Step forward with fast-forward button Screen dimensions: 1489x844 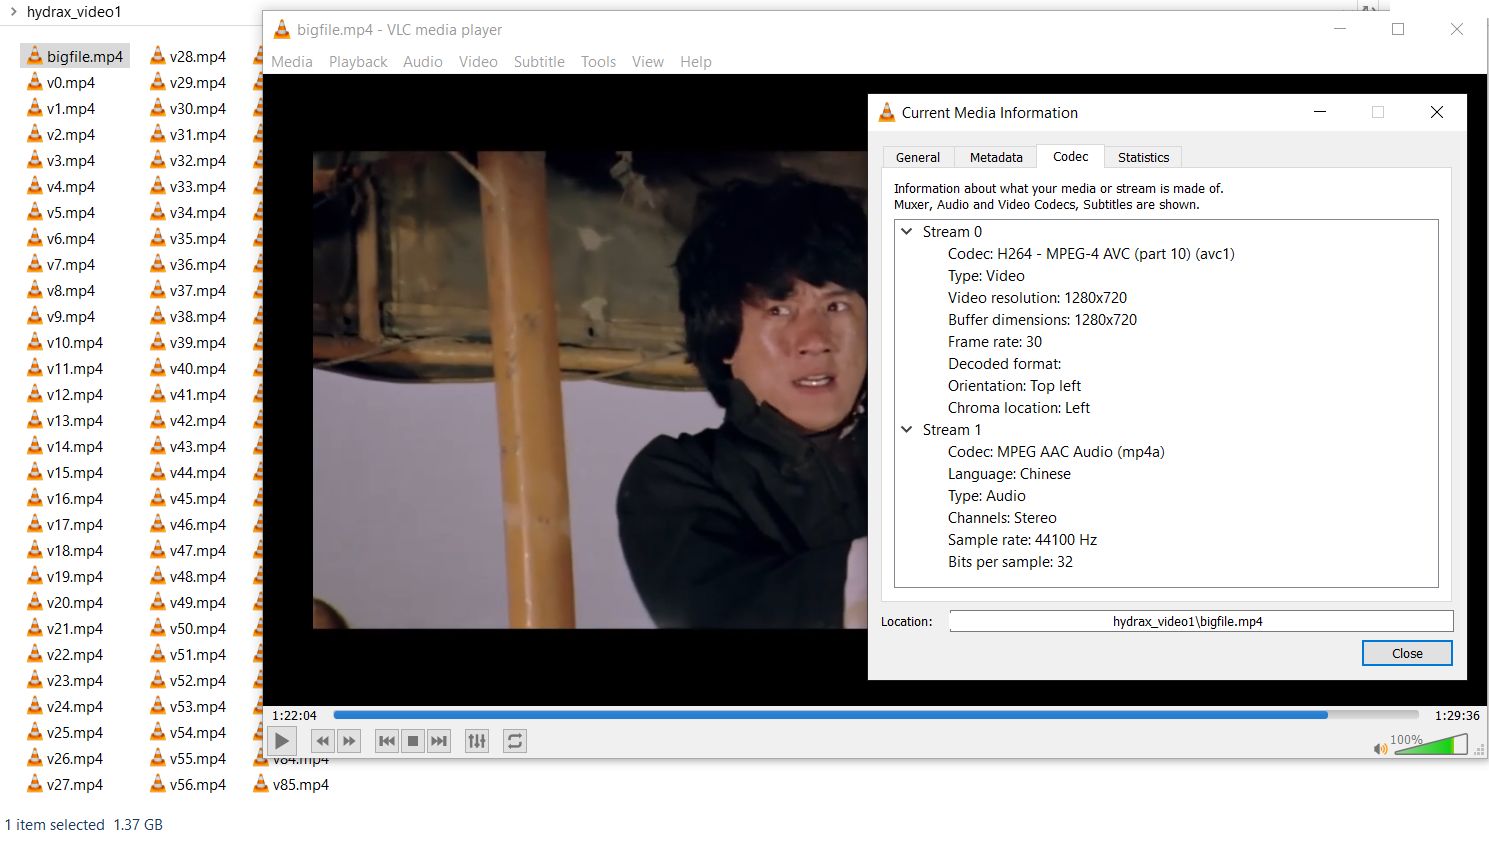point(349,741)
